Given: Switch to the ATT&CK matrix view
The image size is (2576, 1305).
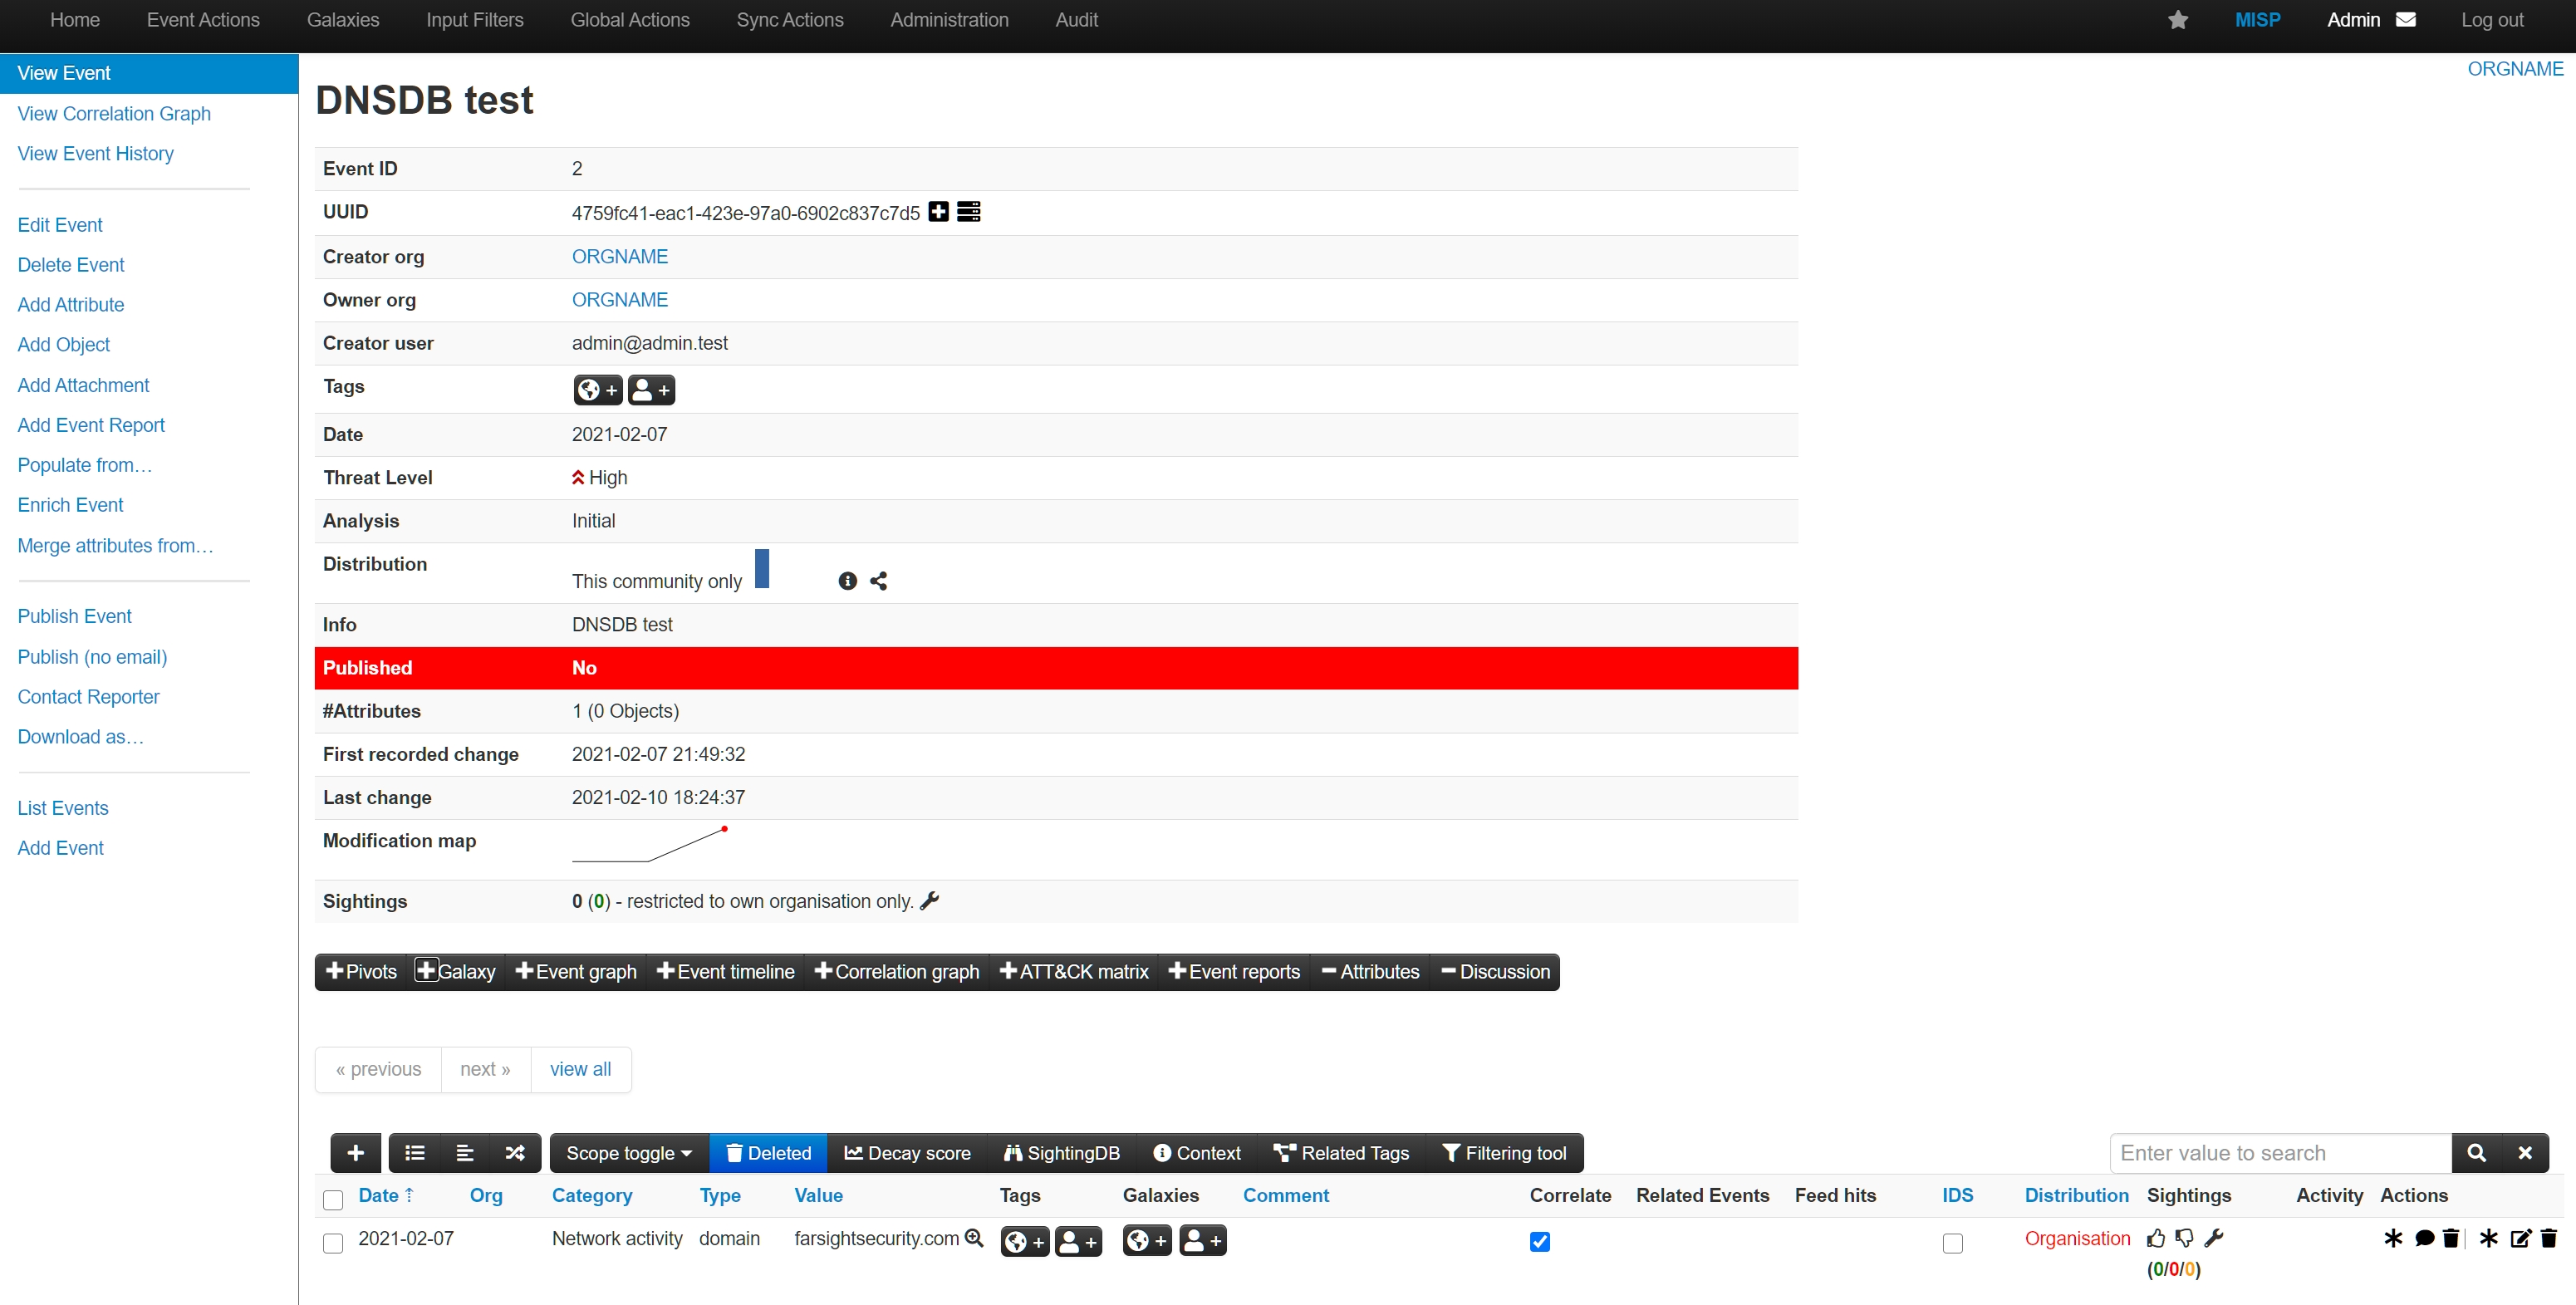Looking at the screenshot, I should point(1073,971).
